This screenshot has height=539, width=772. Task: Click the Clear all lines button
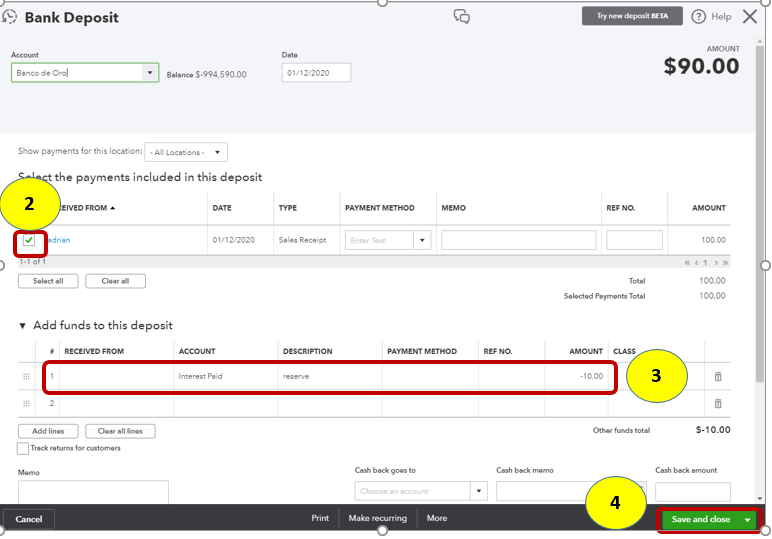pyautogui.click(x=120, y=431)
